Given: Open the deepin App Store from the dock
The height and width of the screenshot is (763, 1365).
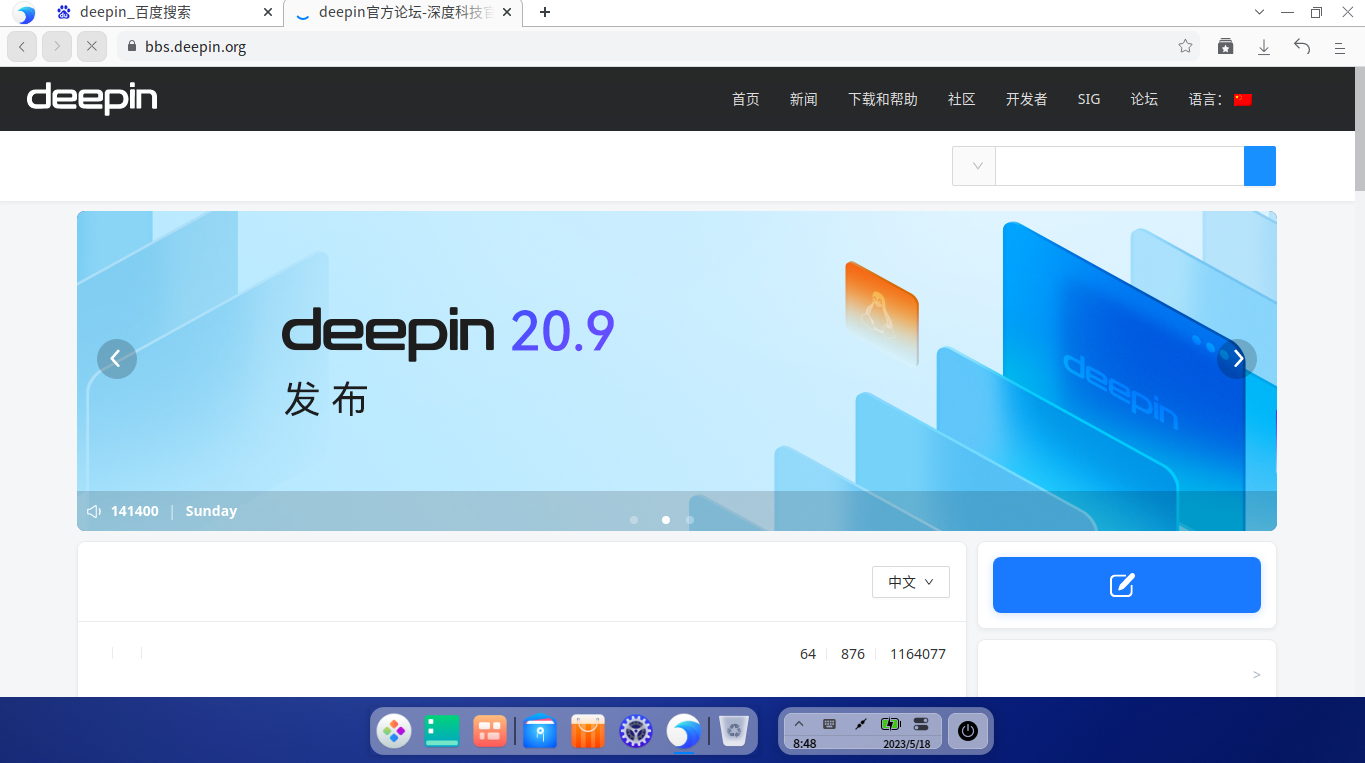Looking at the screenshot, I should [587, 731].
